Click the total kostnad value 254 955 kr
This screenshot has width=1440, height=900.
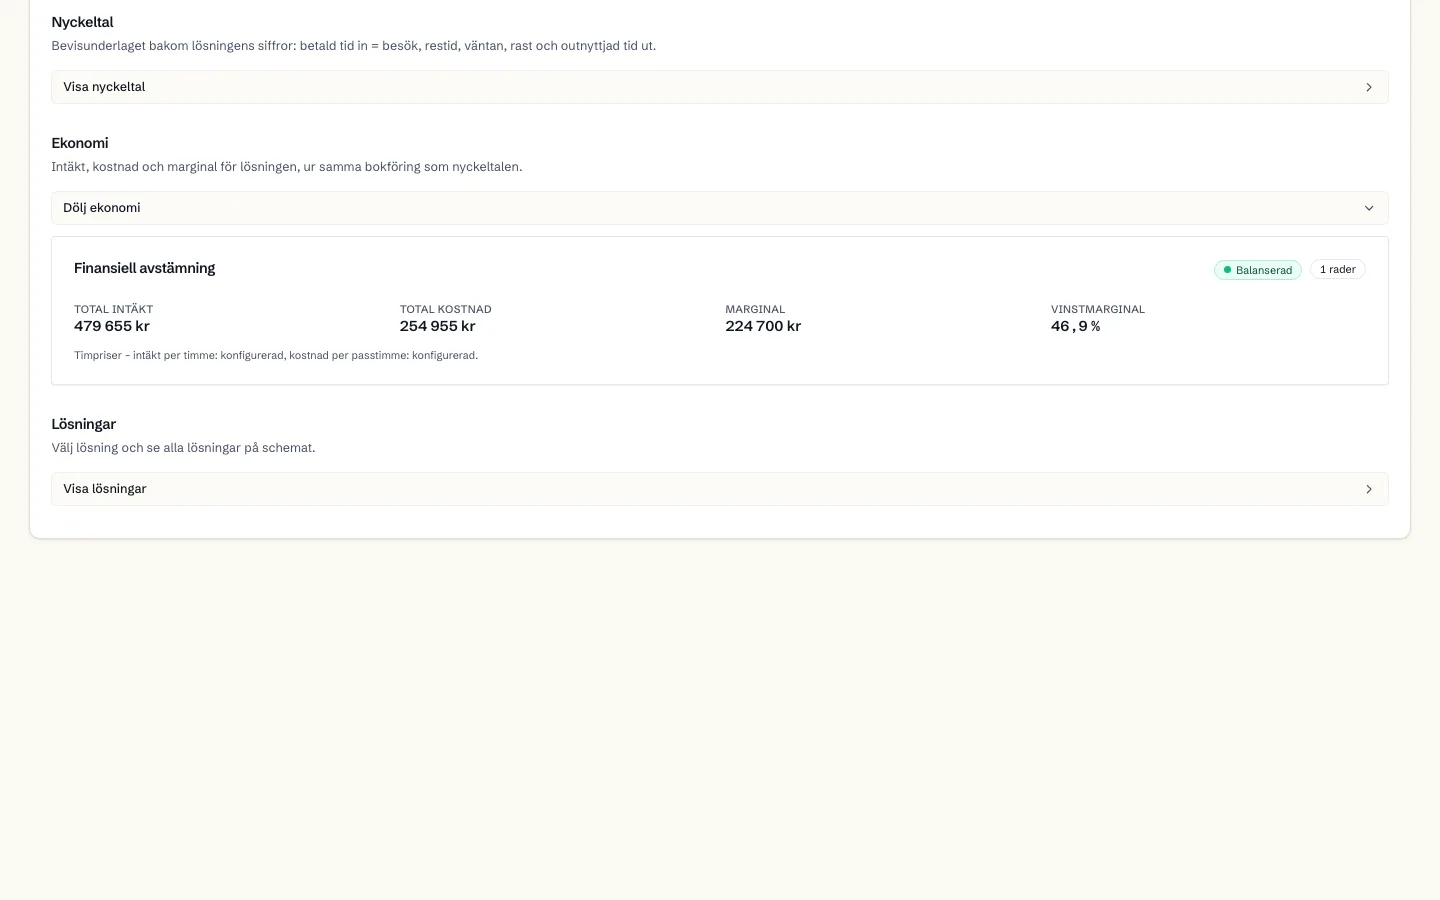pyautogui.click(x=438, y=326)
